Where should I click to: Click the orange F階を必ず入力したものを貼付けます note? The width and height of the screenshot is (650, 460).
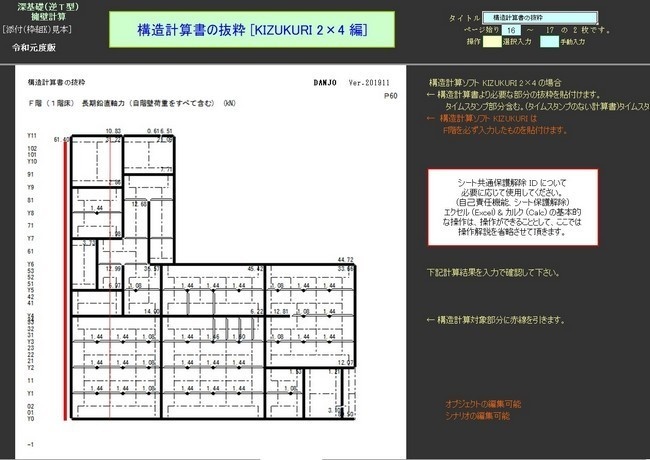[505, 130]
